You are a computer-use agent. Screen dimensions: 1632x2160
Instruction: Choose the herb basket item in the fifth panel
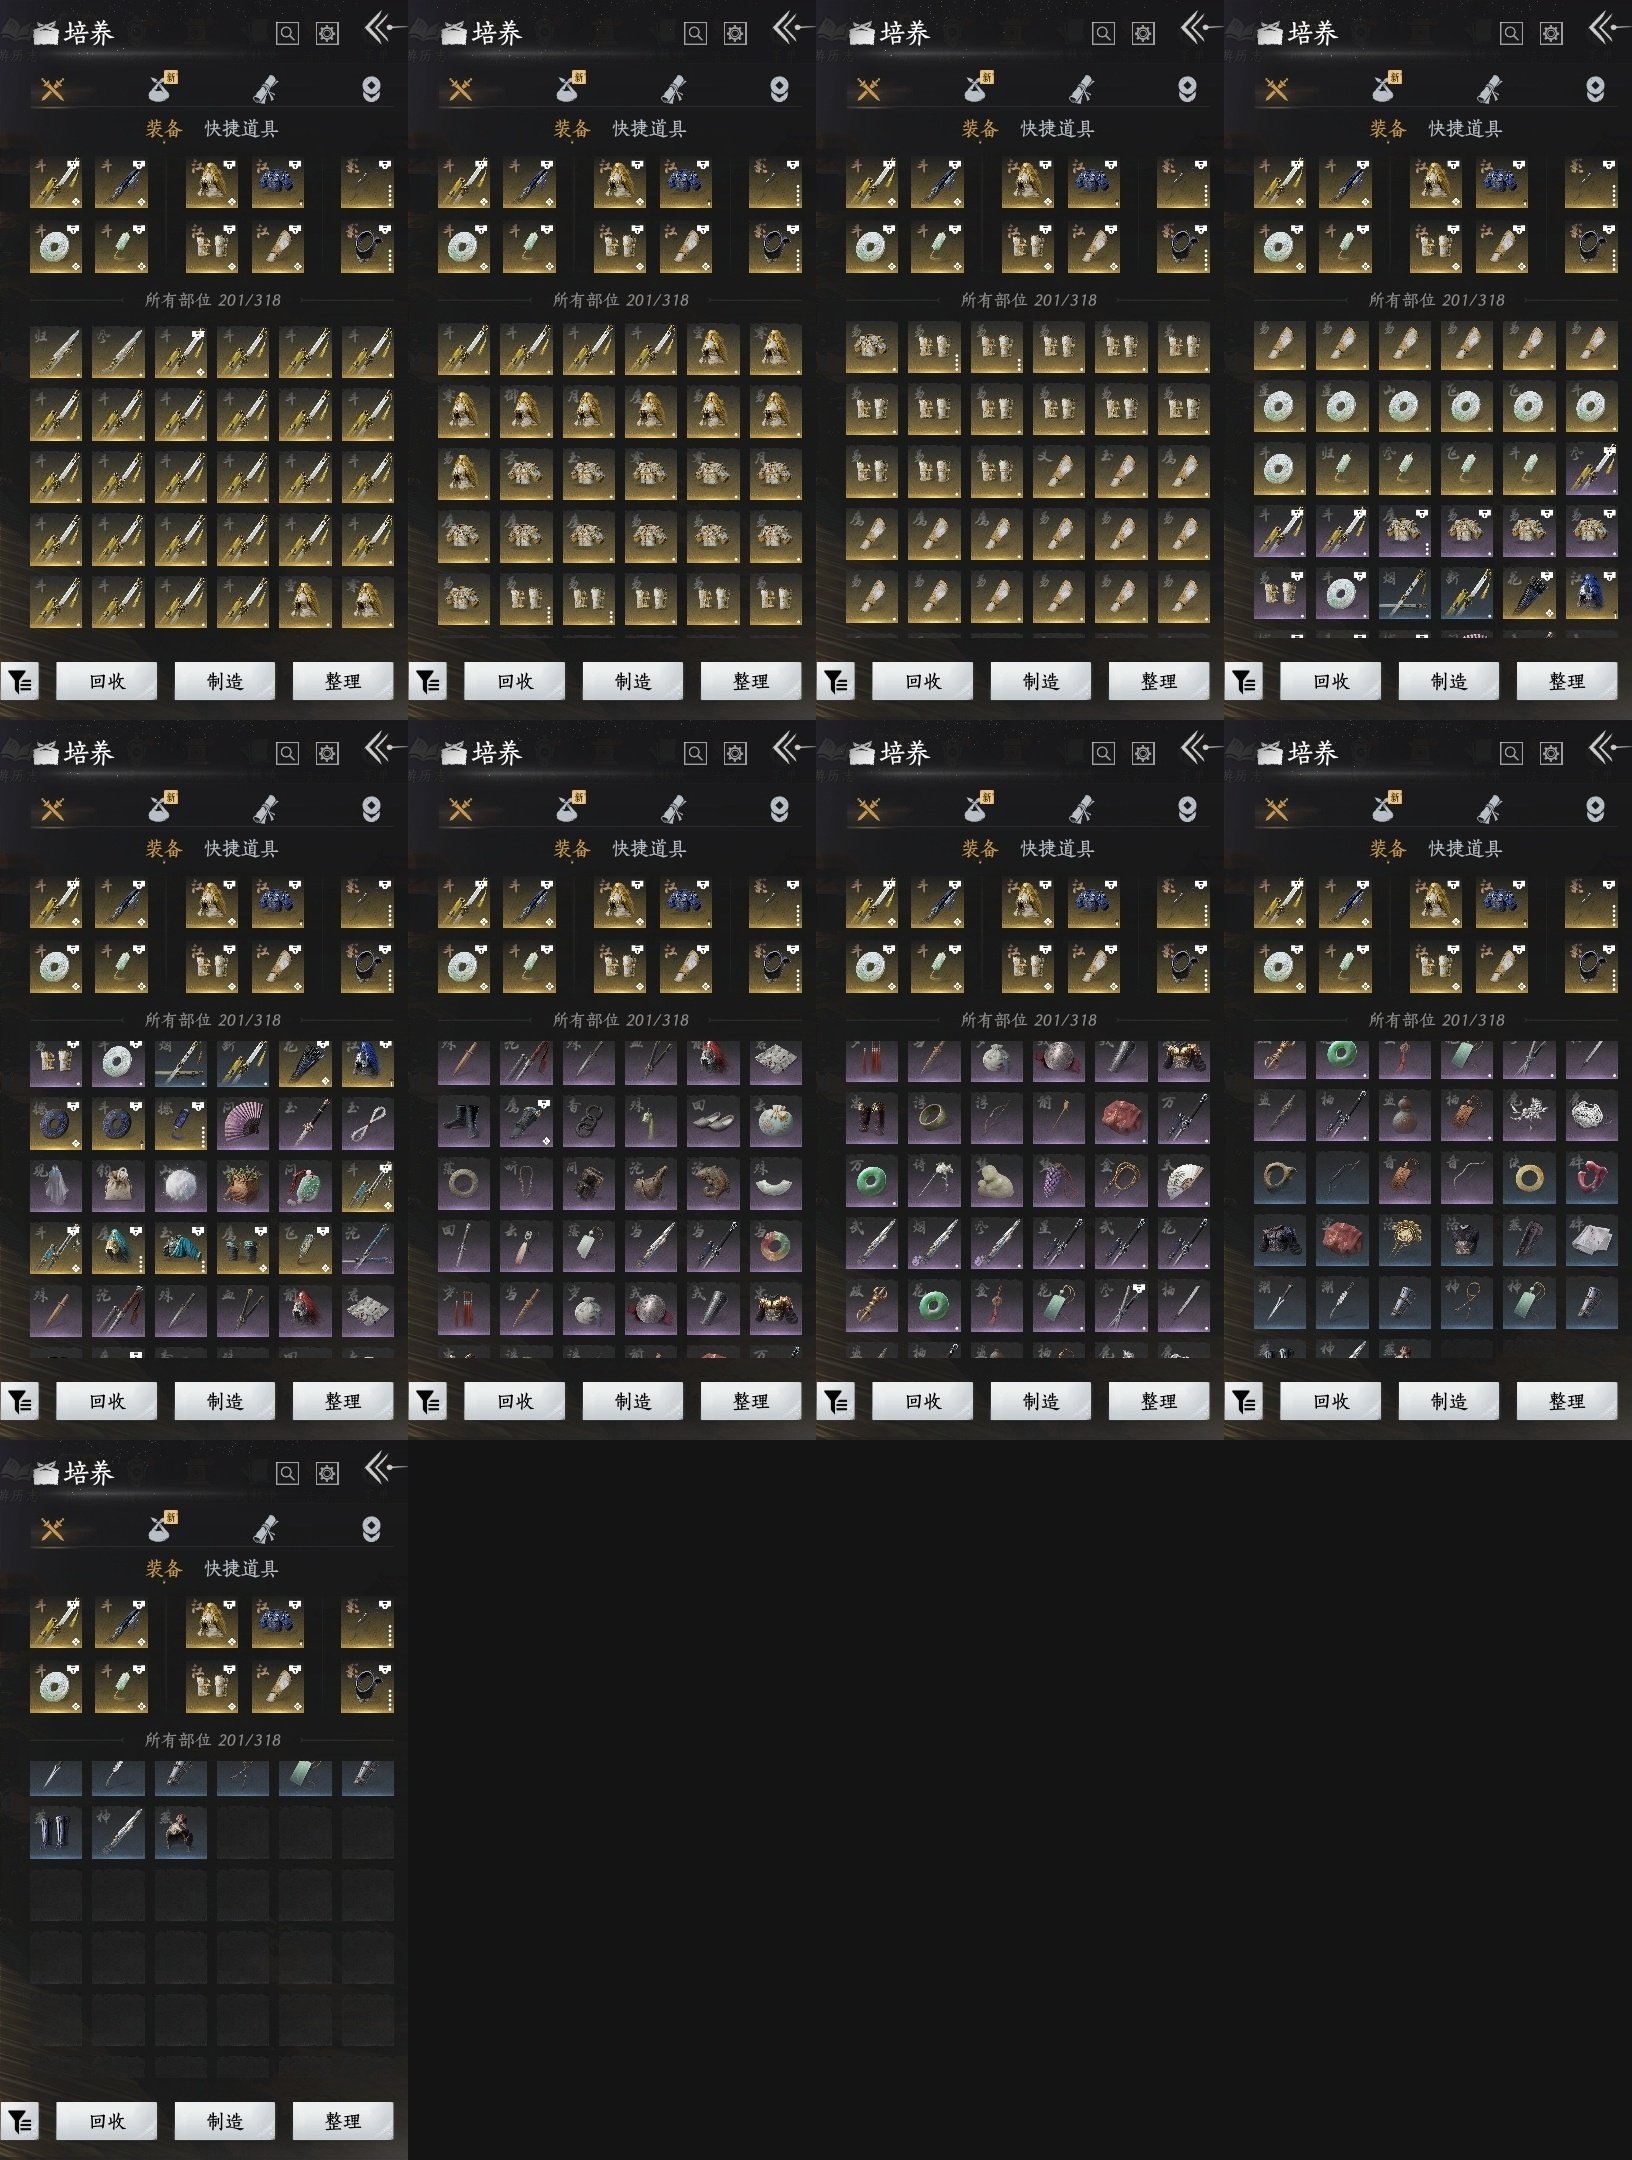click(243, 1186)
